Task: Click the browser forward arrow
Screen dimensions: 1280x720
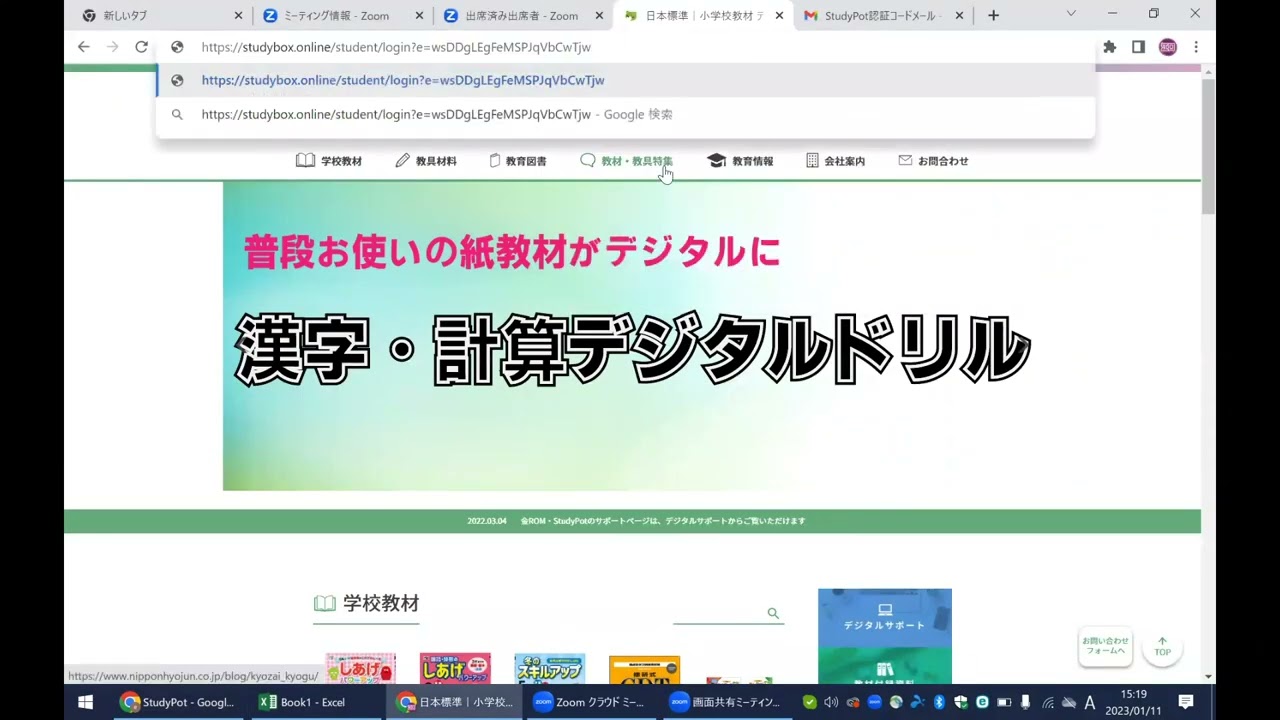Action: [x=113, y=47]
